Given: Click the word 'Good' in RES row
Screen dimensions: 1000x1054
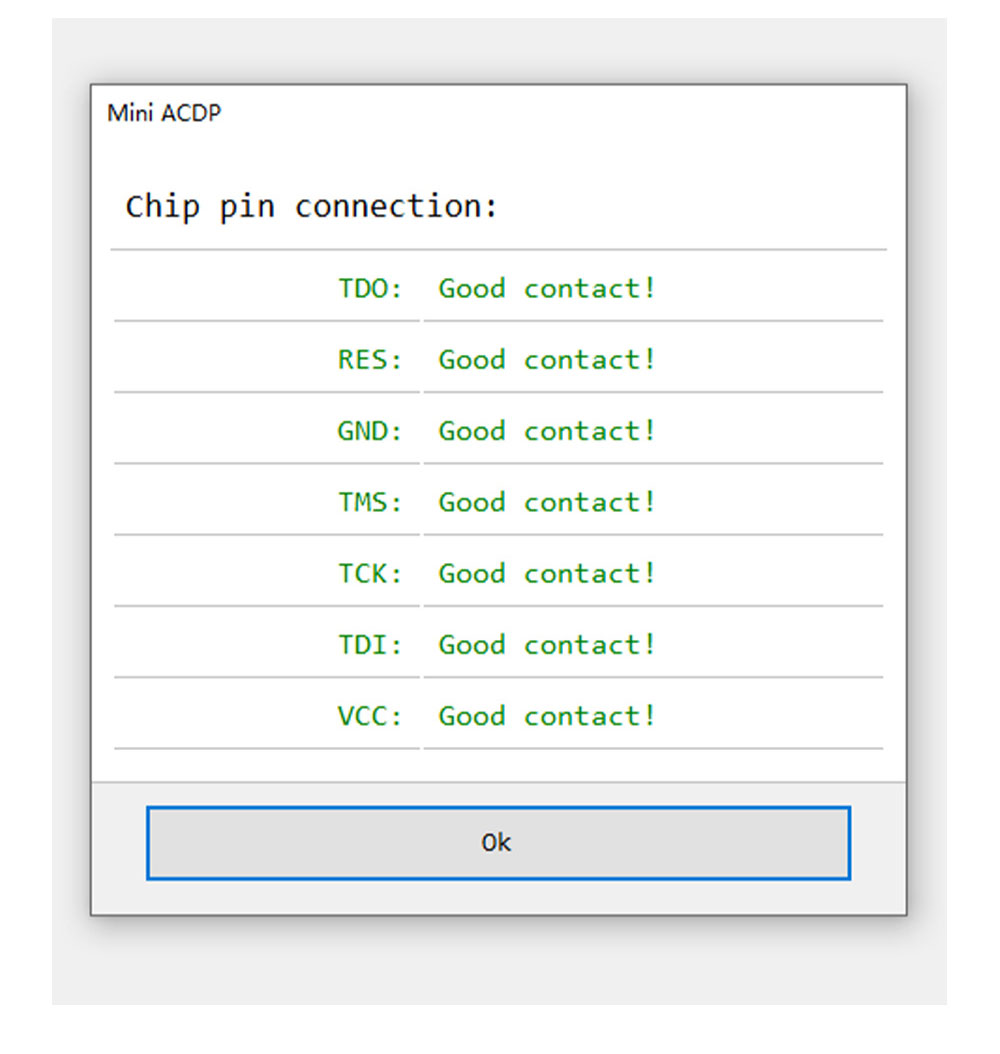Looking at the screenshot, I should [x=472, y=360].
